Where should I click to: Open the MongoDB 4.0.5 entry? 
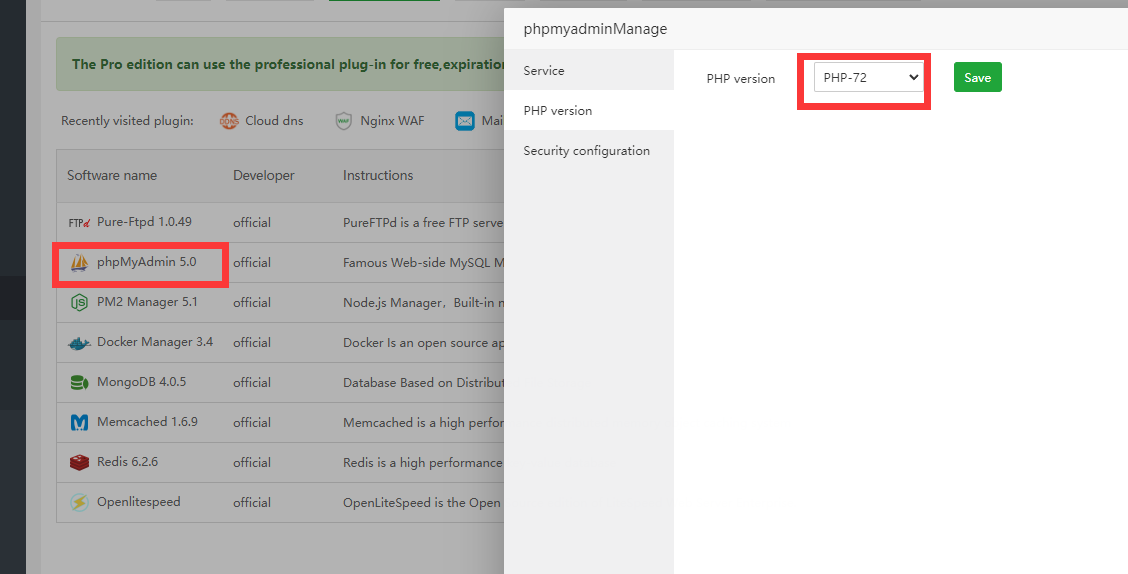pos(142,382)
